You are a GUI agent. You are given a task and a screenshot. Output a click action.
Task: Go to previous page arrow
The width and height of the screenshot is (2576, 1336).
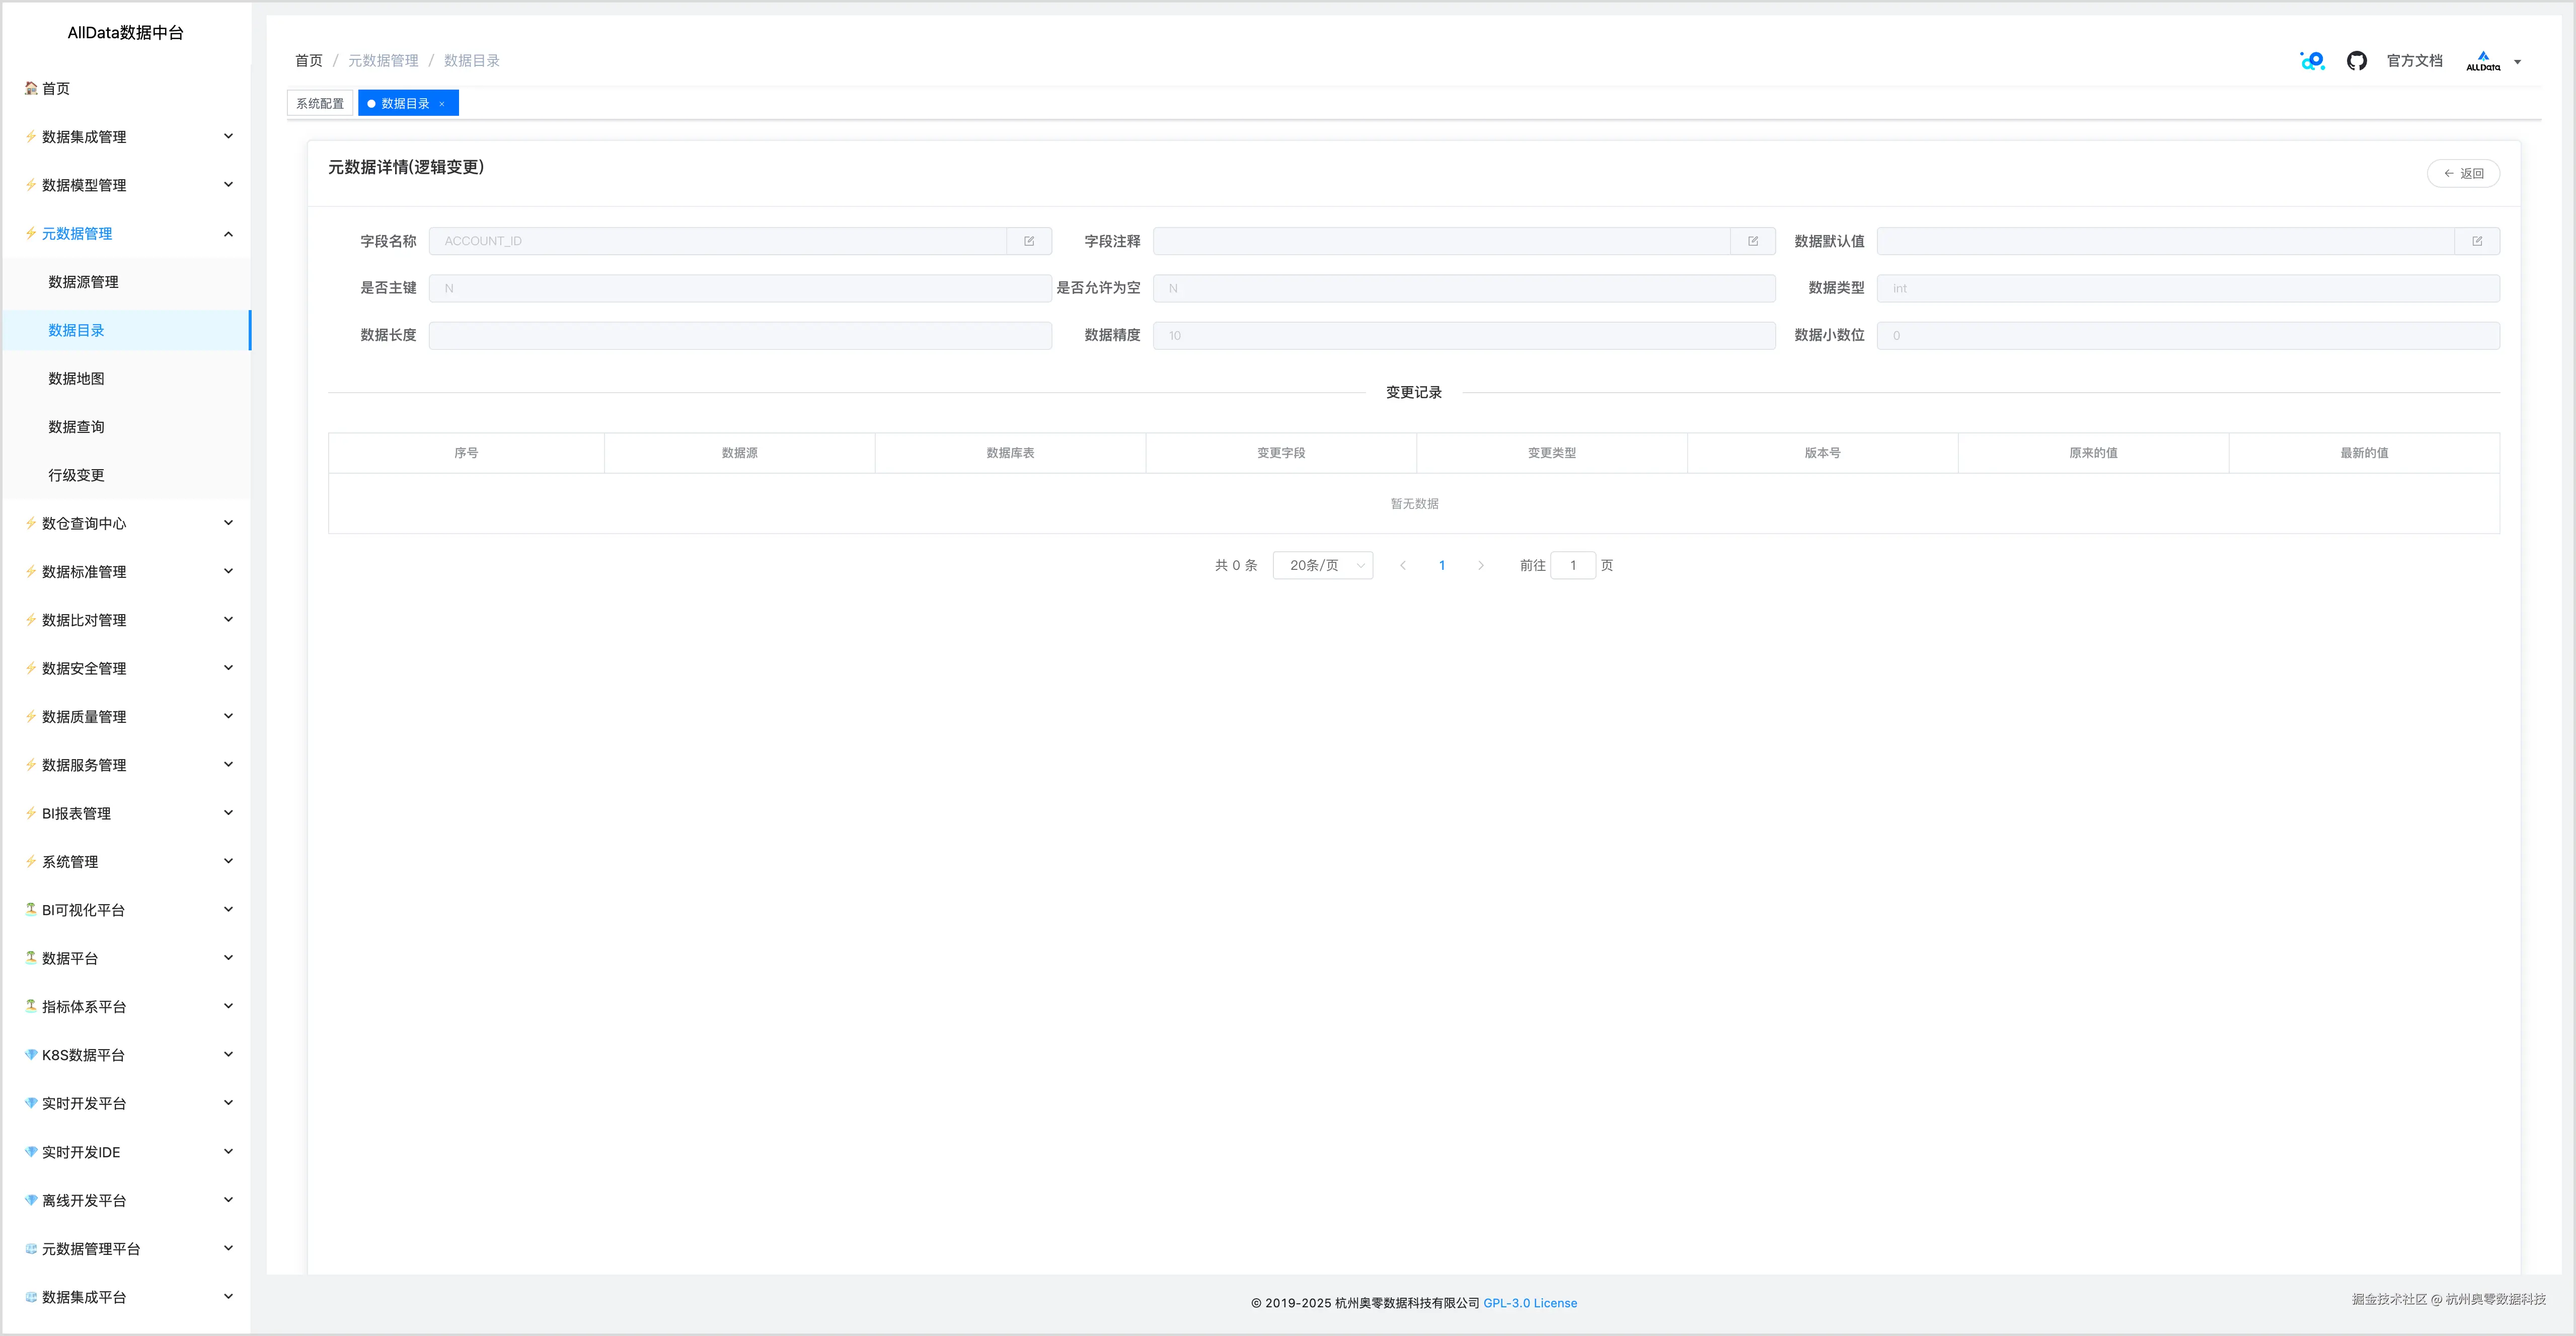(1403, 566)
